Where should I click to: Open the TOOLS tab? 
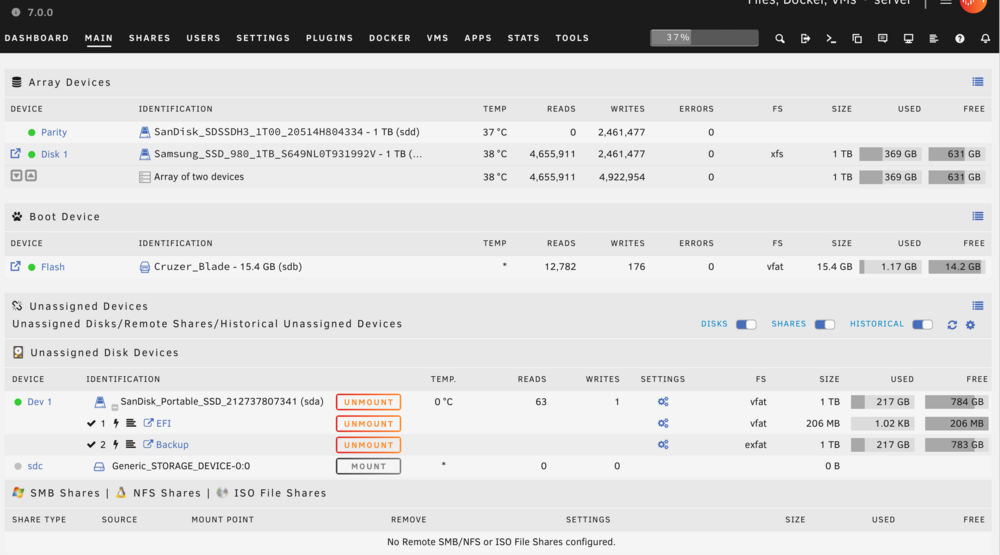(572, 38)
